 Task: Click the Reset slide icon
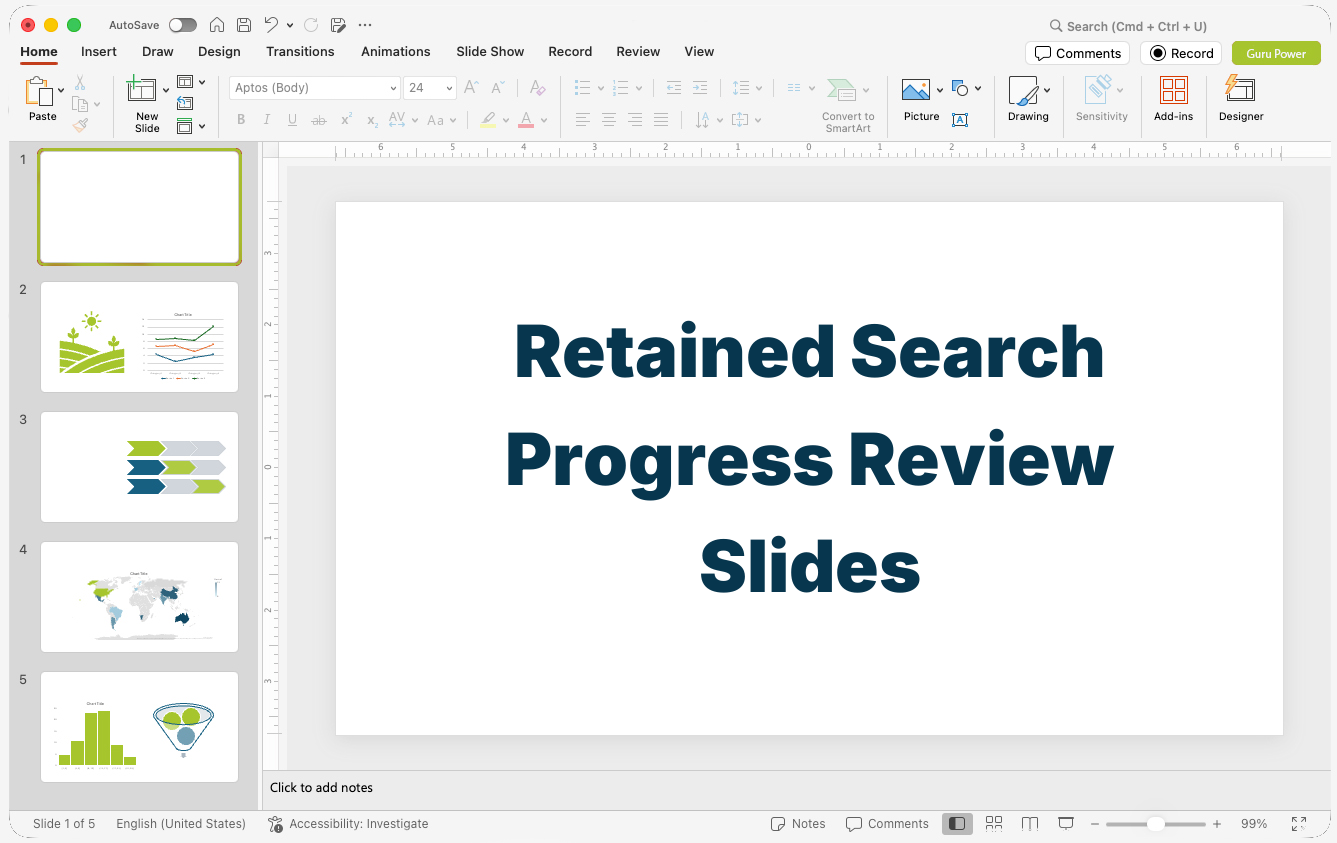(185, 103)
